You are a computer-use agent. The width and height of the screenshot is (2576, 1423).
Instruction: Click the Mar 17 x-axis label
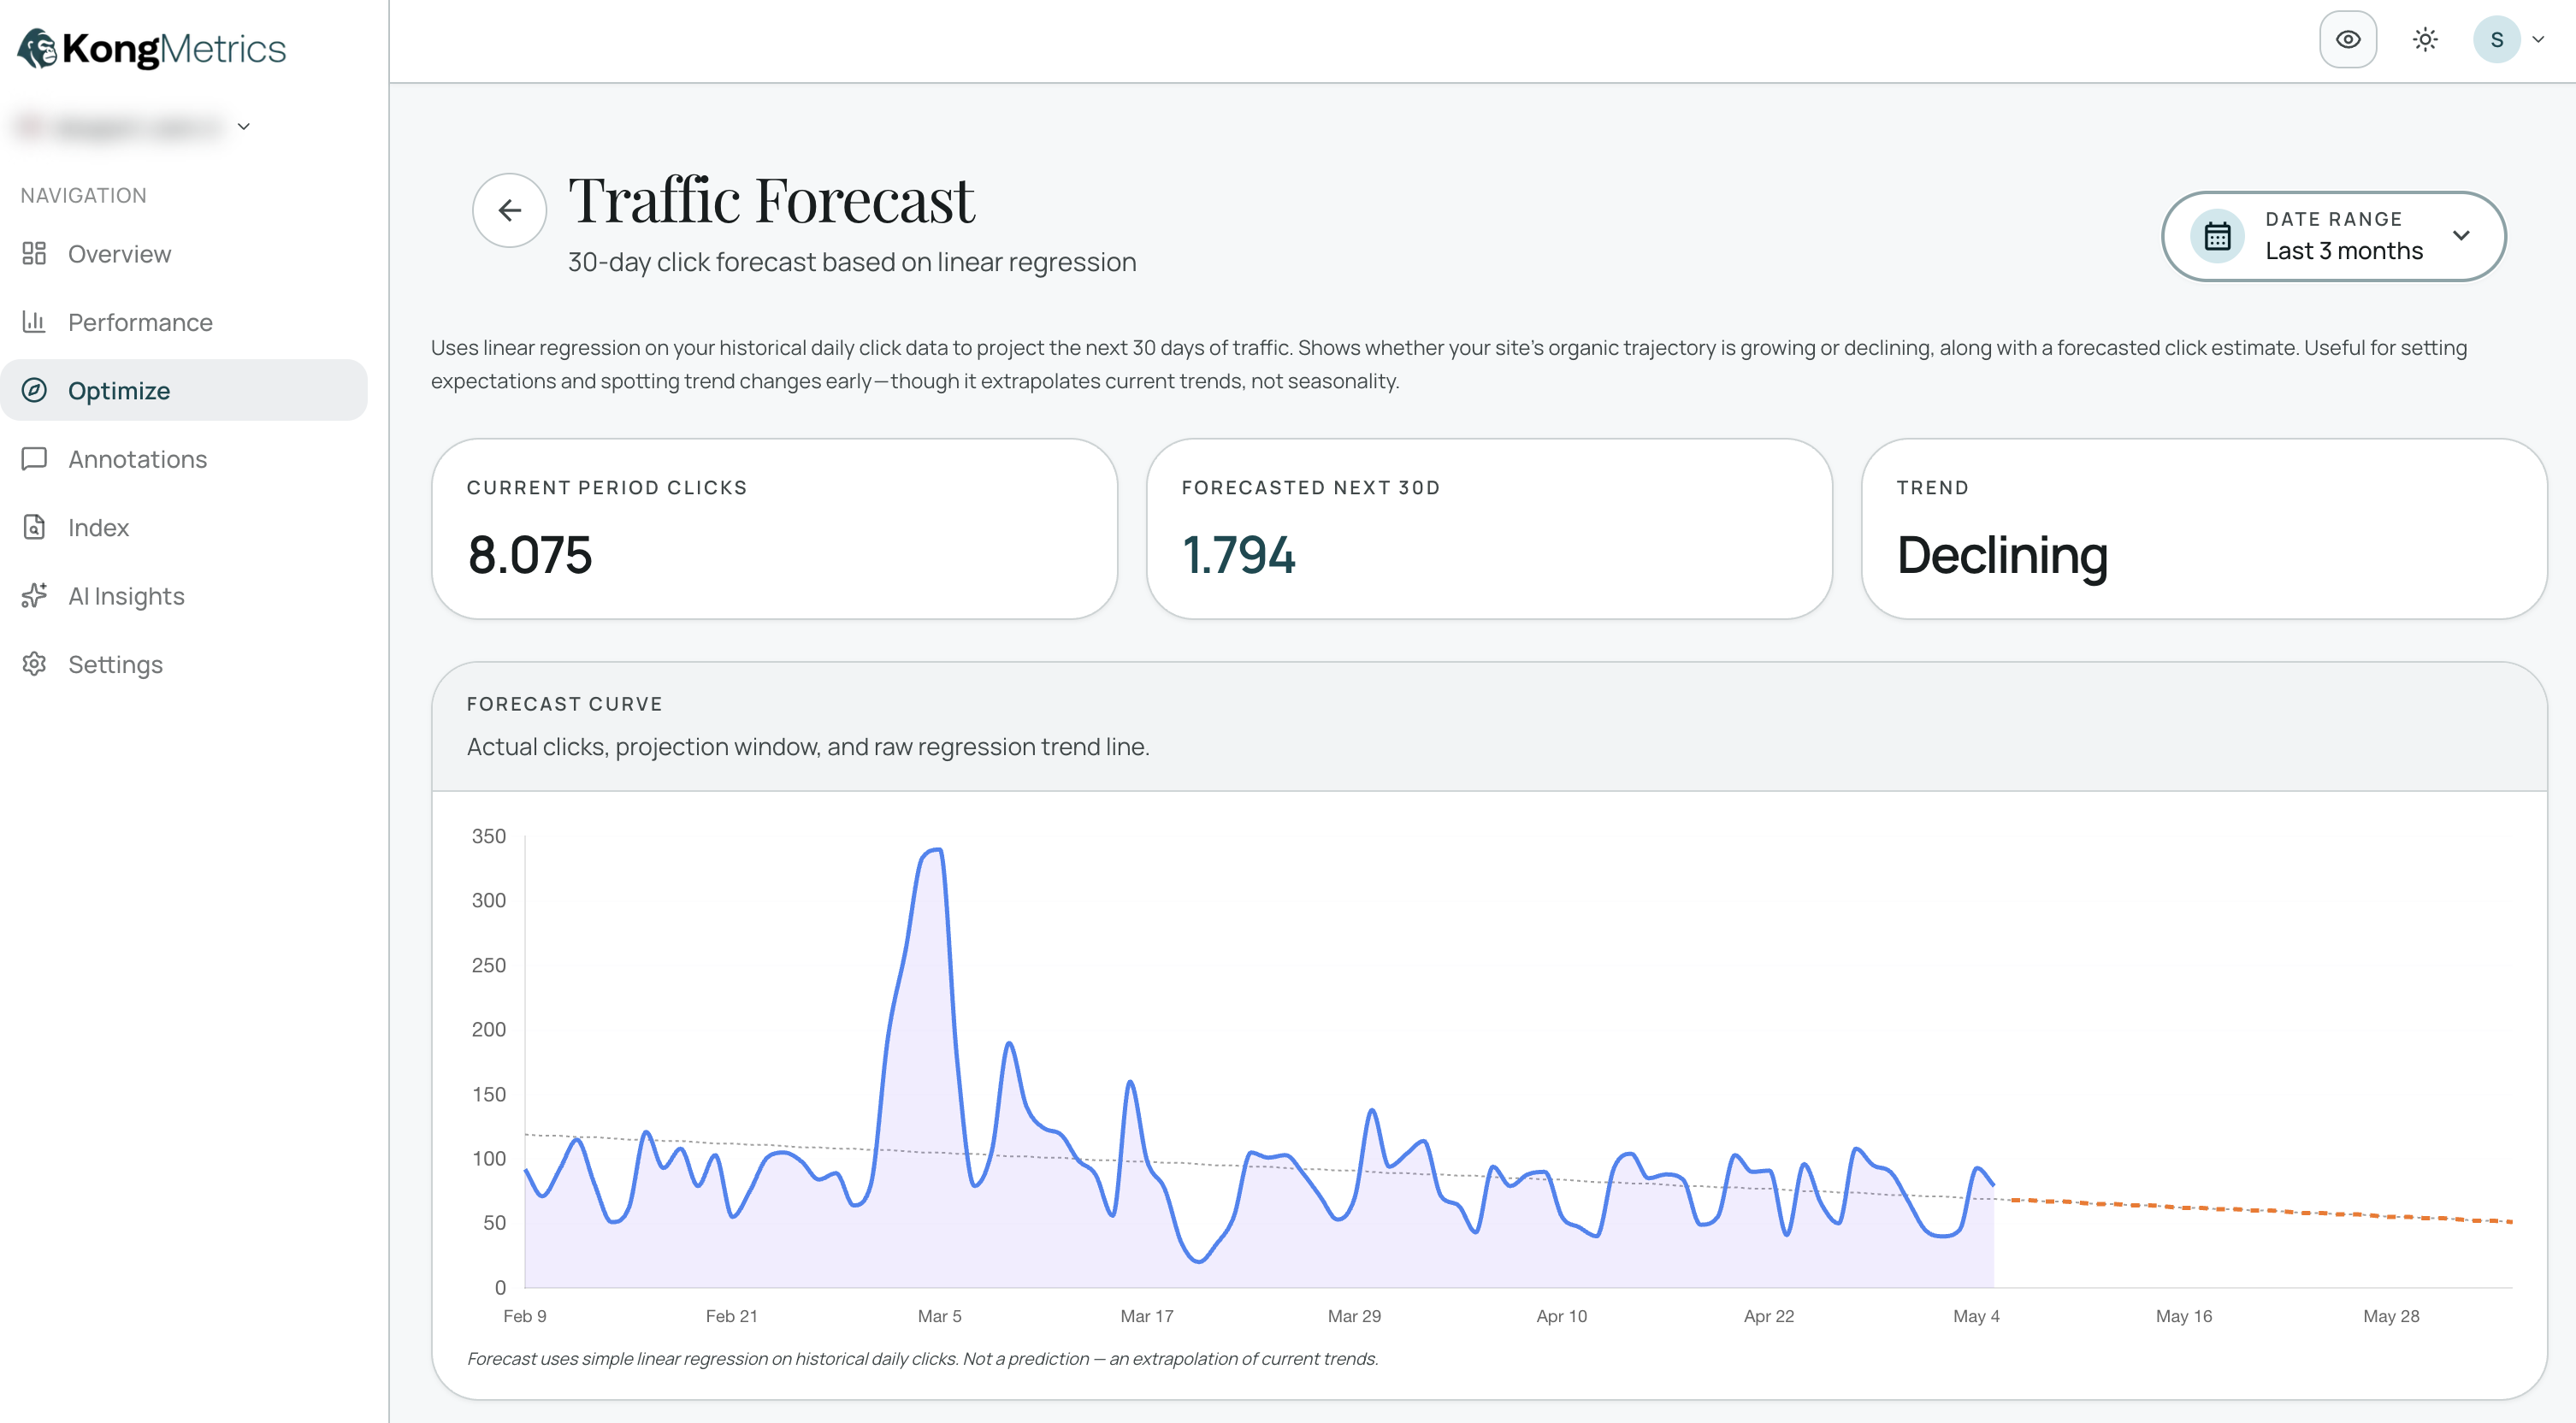1147,1316
